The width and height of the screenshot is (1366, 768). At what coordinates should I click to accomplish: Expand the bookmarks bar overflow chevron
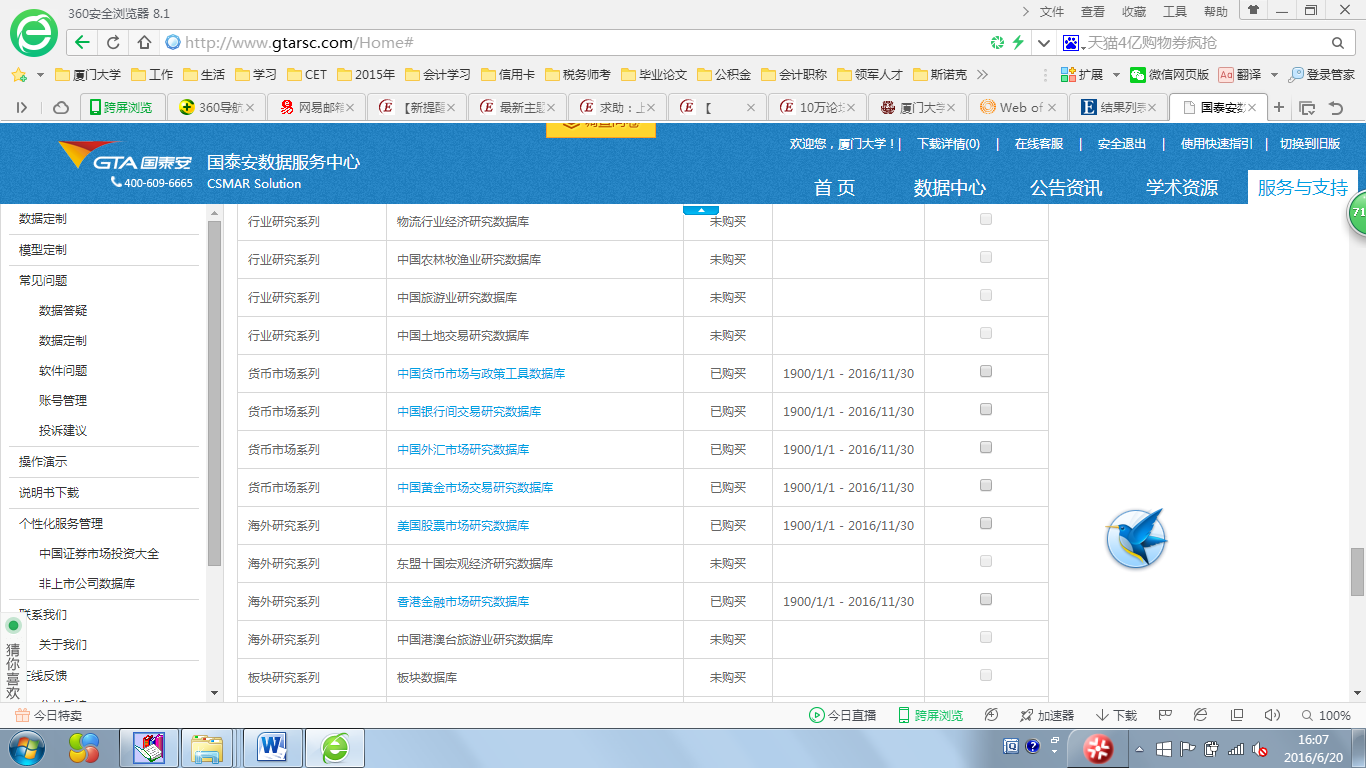(x=982, y=75)
